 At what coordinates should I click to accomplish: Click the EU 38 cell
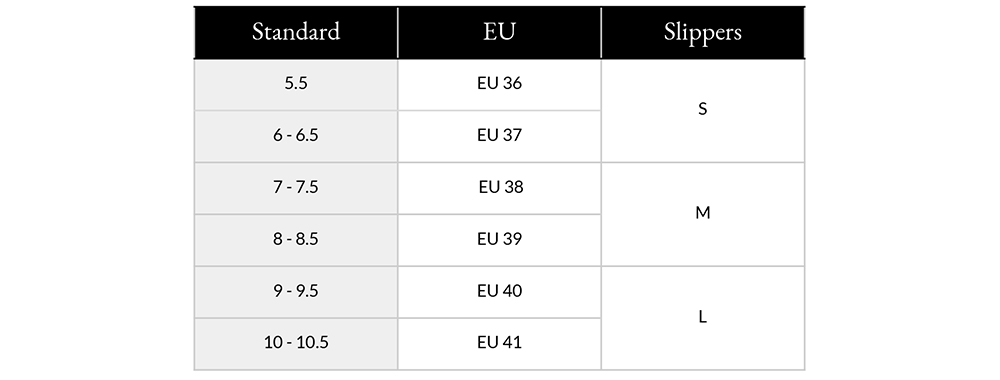coord(499,188)
